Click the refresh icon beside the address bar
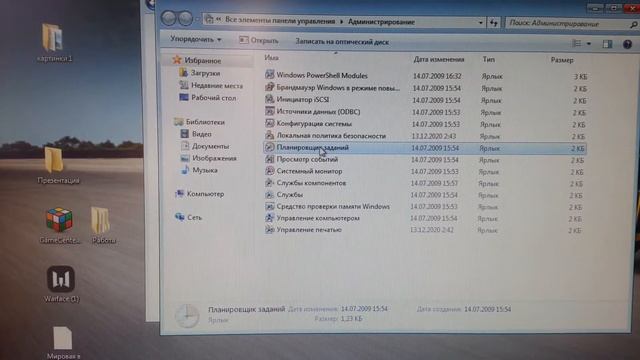 (494, 23)
